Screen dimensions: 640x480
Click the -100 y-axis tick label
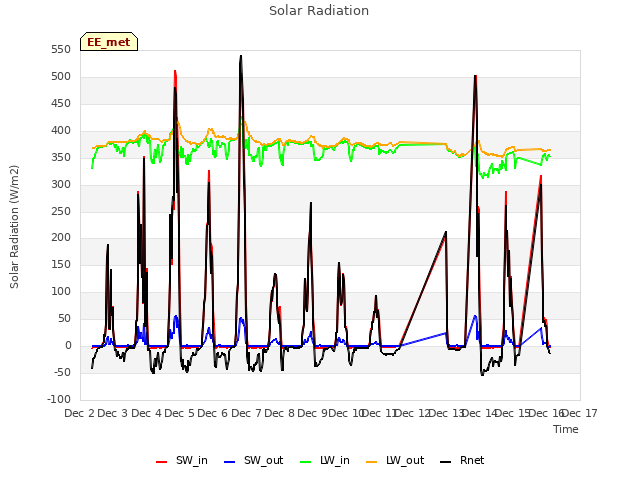pyautogui.click(x=59, y=399)
